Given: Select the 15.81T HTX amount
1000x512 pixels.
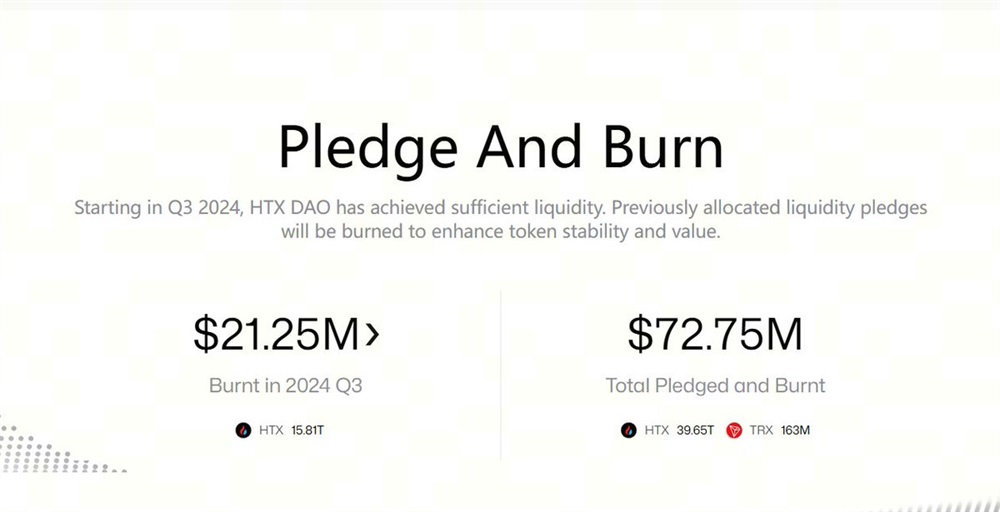Looking at the screenshot, I should [307, 431].
